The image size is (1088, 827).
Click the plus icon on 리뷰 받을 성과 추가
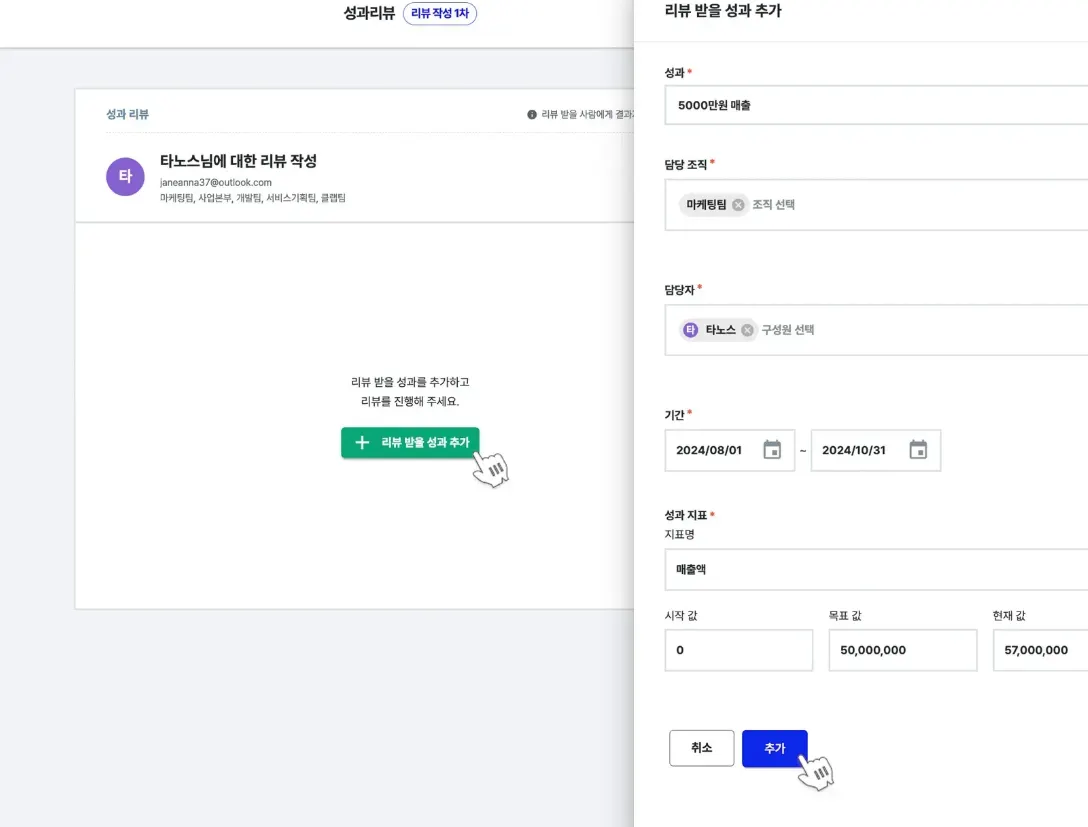click(x=362, y=442)
